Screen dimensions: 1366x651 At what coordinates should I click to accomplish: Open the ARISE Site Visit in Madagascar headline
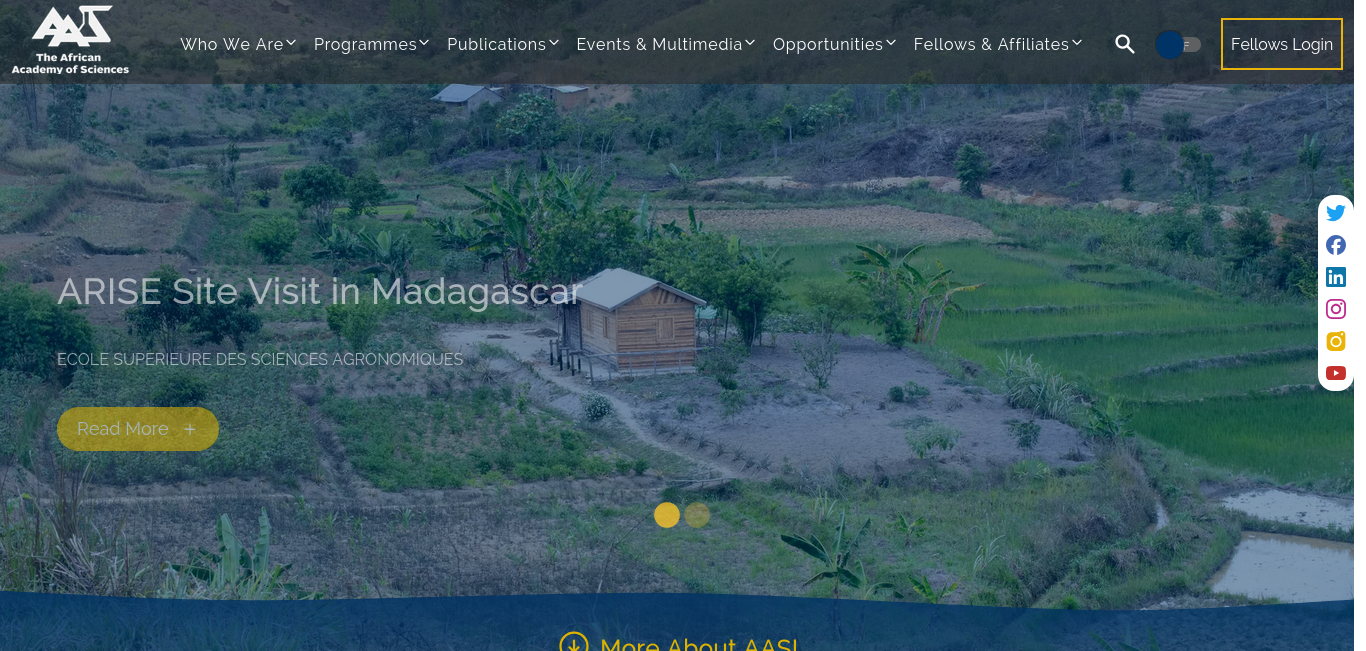click(x=320, y=291)
